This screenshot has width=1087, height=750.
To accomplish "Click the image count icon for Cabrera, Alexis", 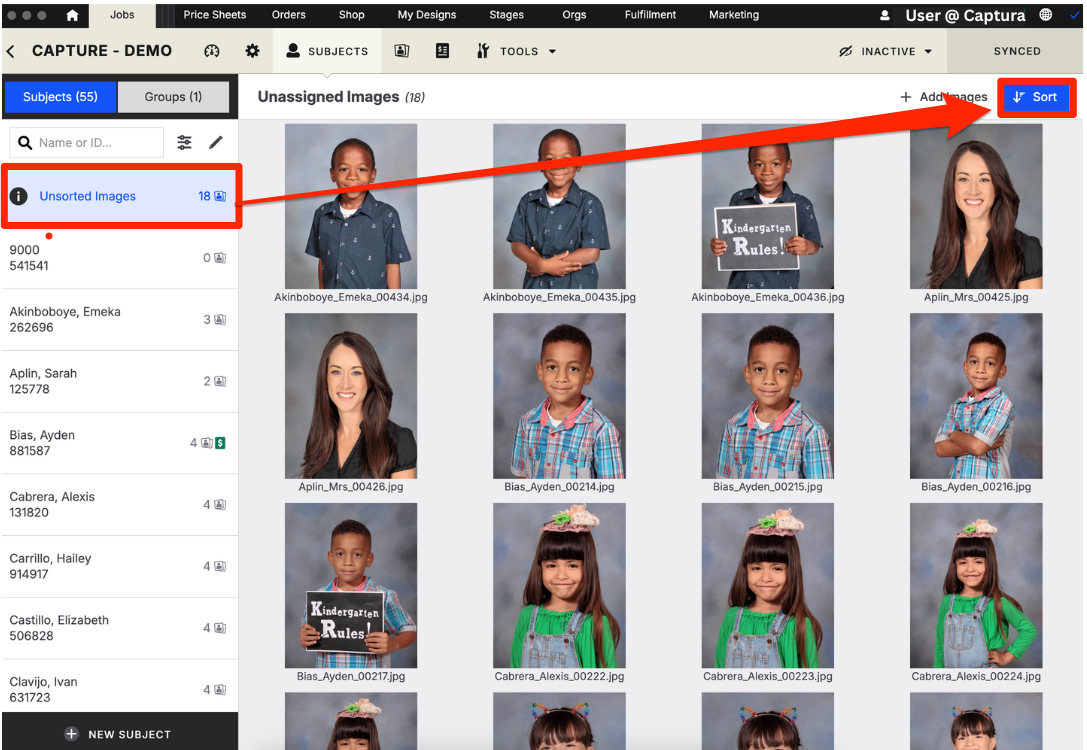I will pyautogui.click(x=220, y=505).
